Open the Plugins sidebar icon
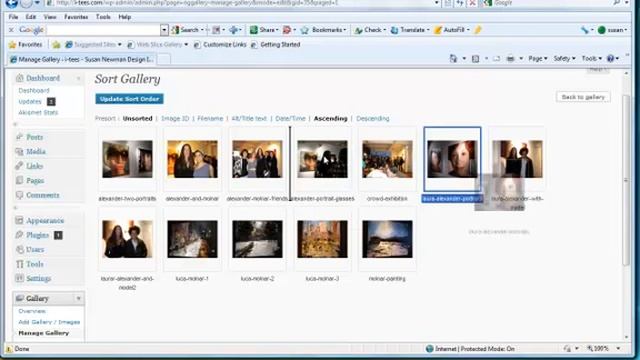This screenshot has height=360, width=640. [19, 235]
